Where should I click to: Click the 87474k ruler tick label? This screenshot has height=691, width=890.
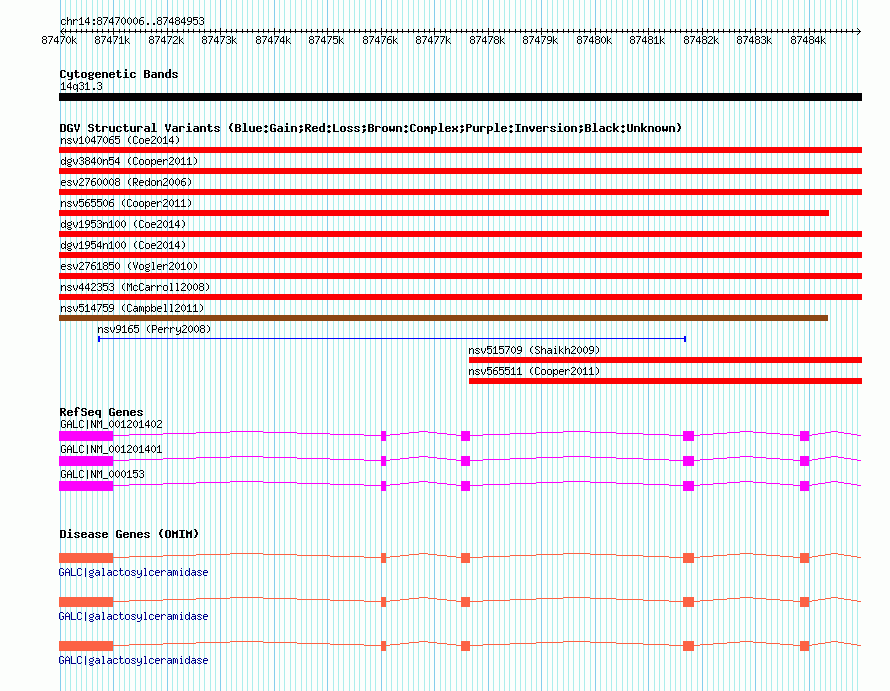[273, 40]
